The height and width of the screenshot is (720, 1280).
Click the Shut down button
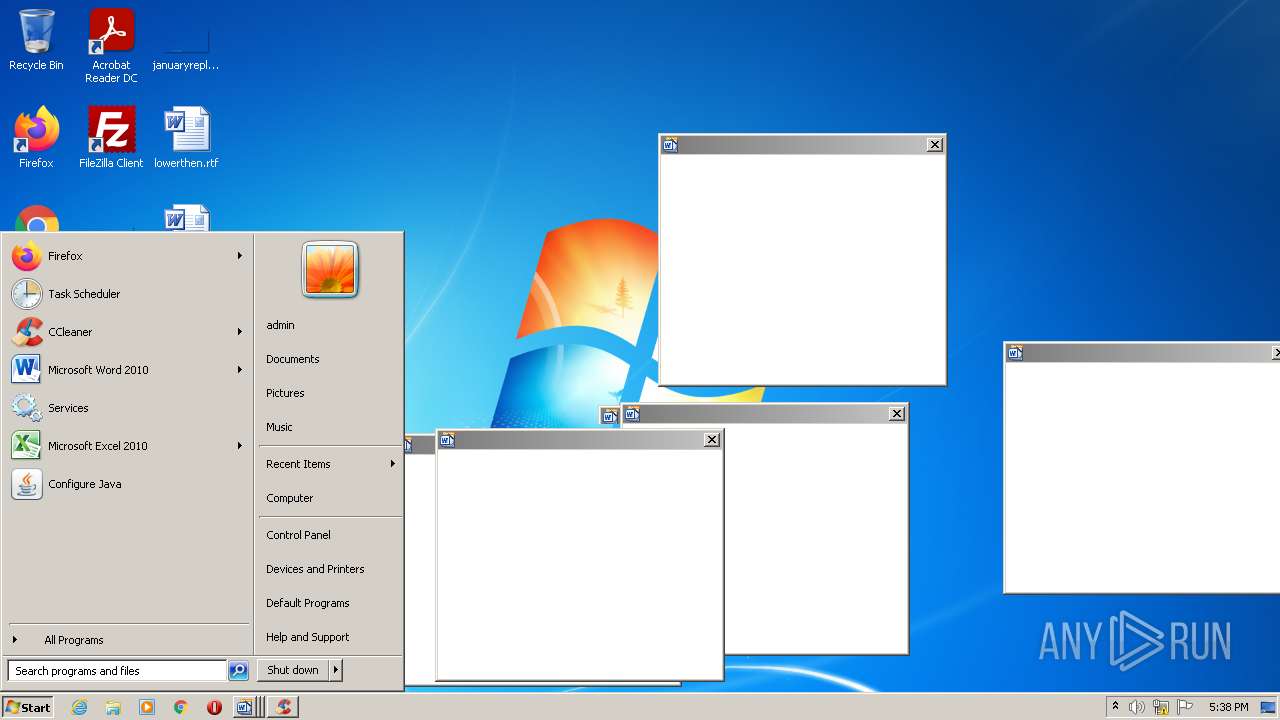pyautogui.click(x=293, y=670)
